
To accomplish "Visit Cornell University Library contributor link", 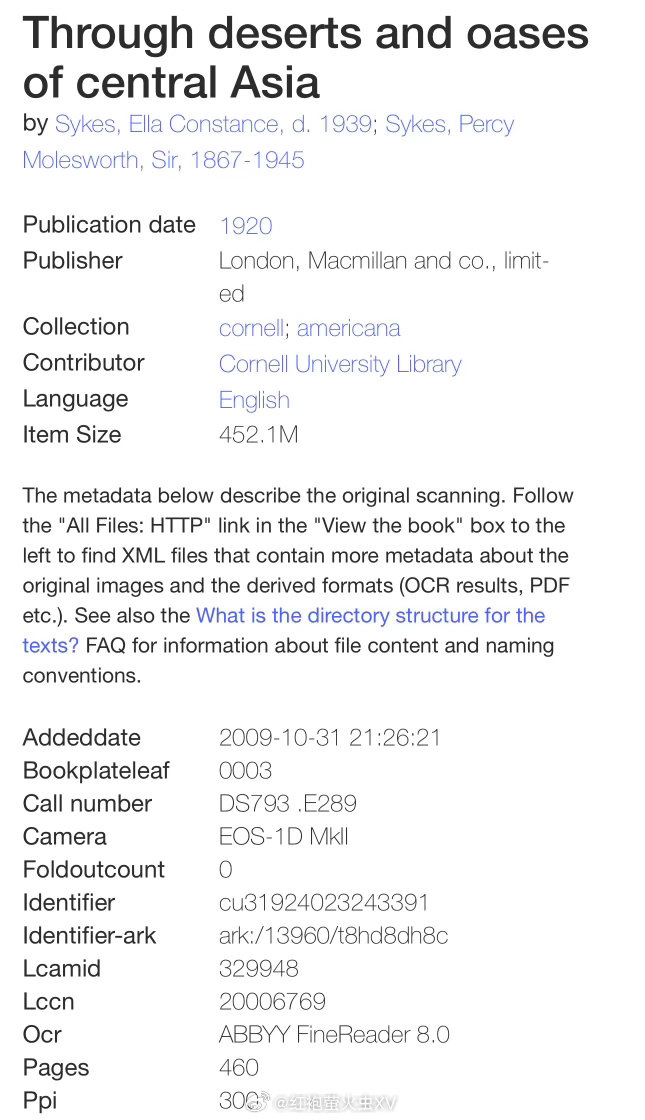I will point(340,364).
